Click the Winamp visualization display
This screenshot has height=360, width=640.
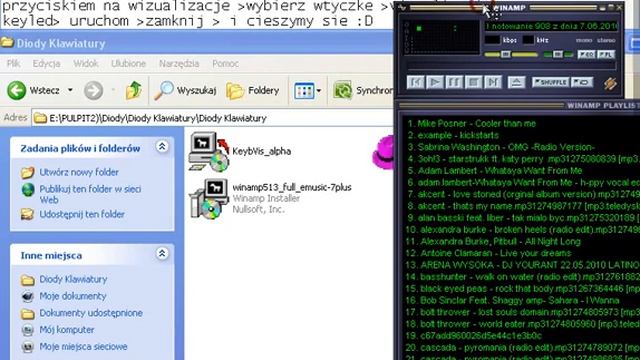tap(442, 37)
